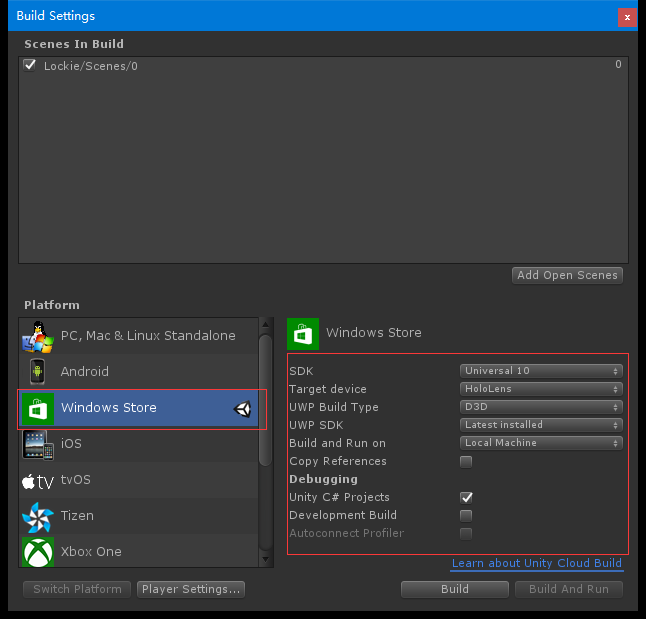Viewport: 646px width, 619px height.
Task: Toggle the Unity C# Projects checkbox
Action: pos(466,497)
